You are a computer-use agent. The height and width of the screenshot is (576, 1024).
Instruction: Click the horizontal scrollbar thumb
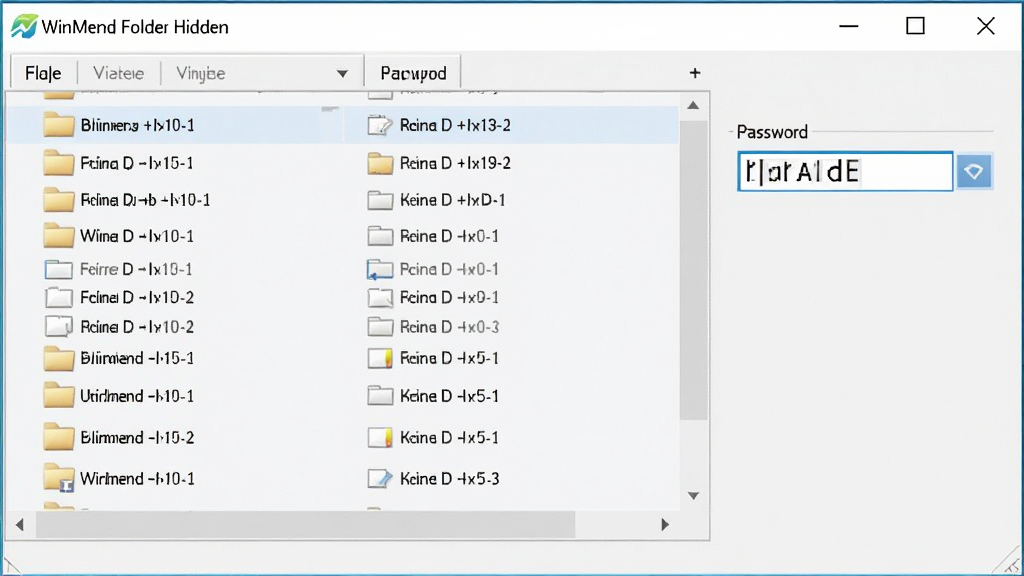click(x=306, y=524)
